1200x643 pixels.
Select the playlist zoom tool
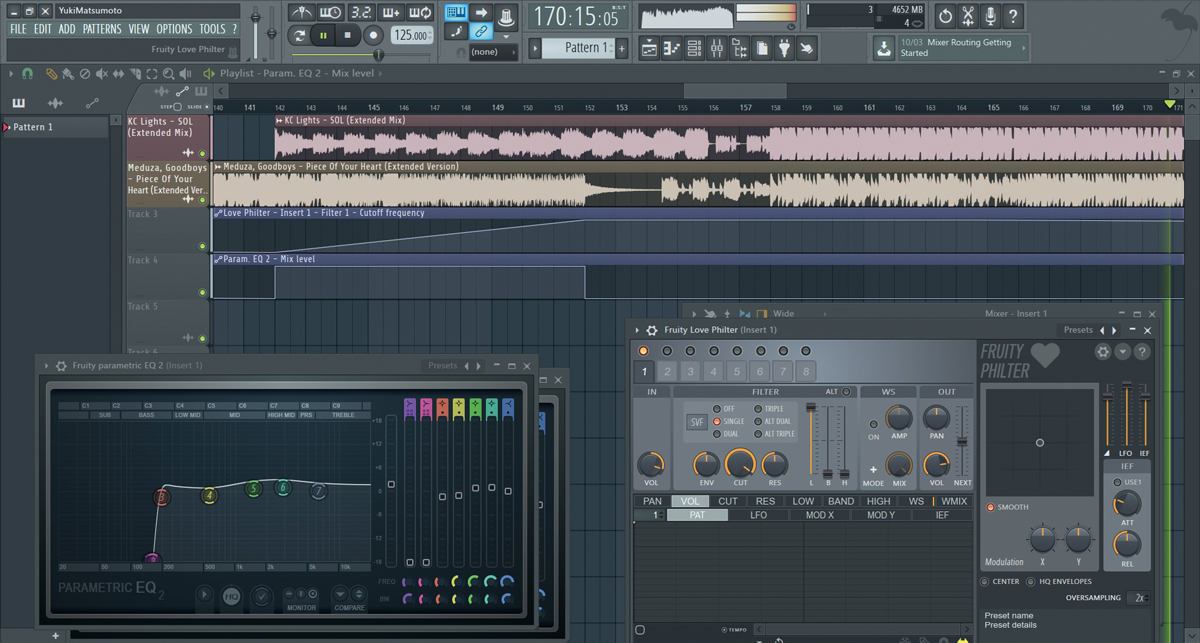point(168,74)
